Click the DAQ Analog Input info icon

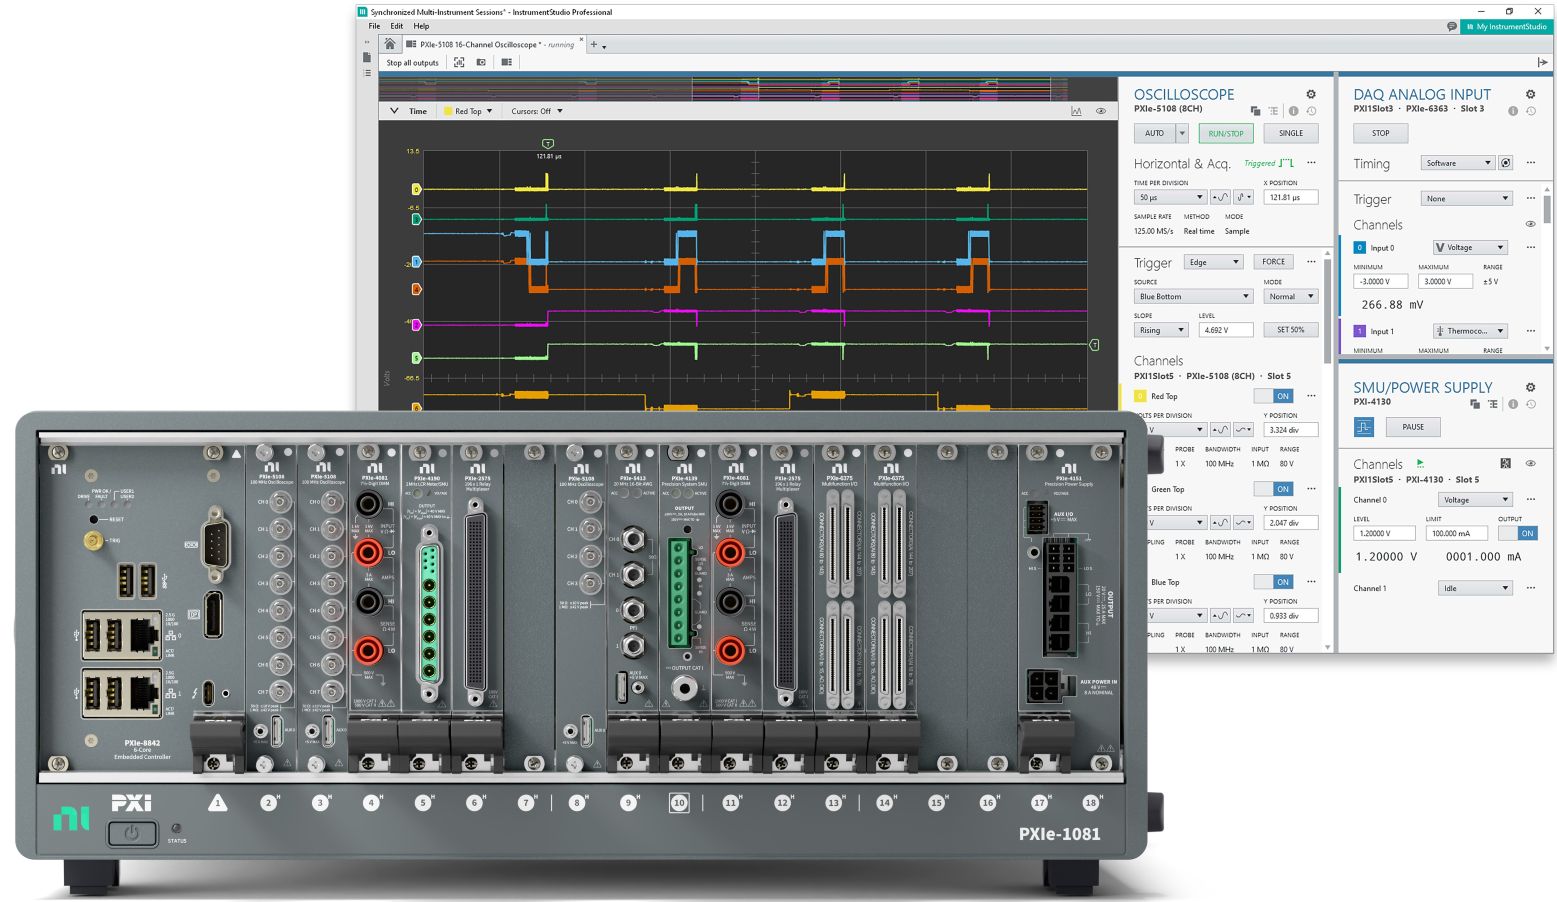pyautogui.click(x=1512, y=111)
